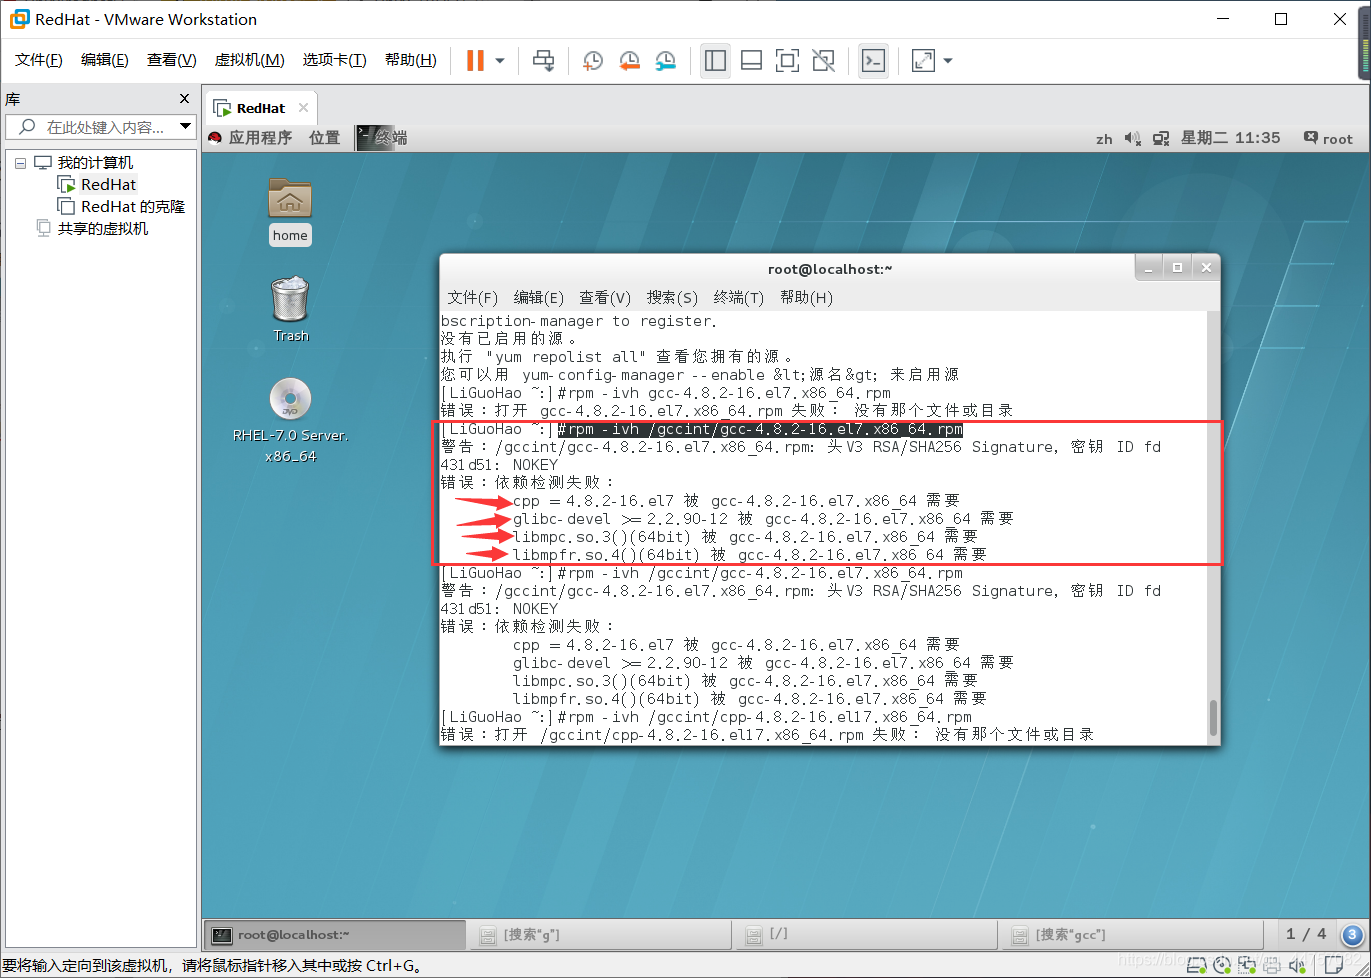The image size is (1371, 978).
Task: Open the terminal 帮助(H) menu
Action: [x=806, y=297]
